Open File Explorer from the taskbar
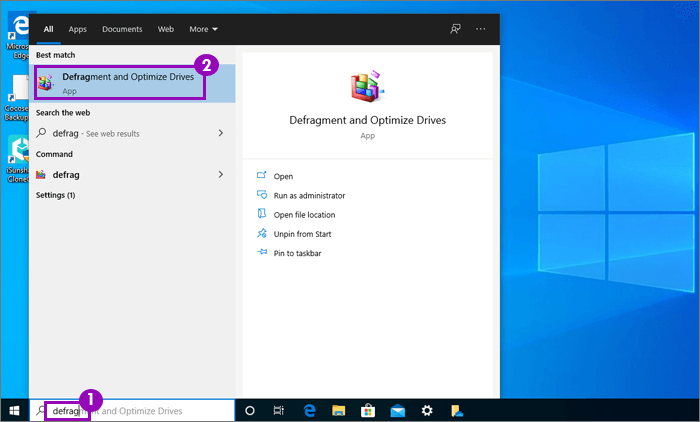The width and height of the screenshot is (700, 422). (x=338, y=410)
